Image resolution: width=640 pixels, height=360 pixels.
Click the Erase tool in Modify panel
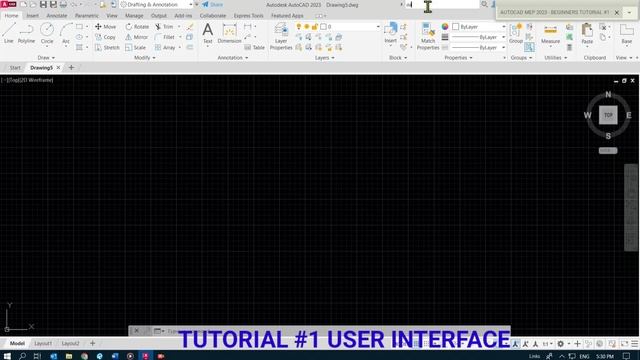pyautogui.click(x=190, y=27)
